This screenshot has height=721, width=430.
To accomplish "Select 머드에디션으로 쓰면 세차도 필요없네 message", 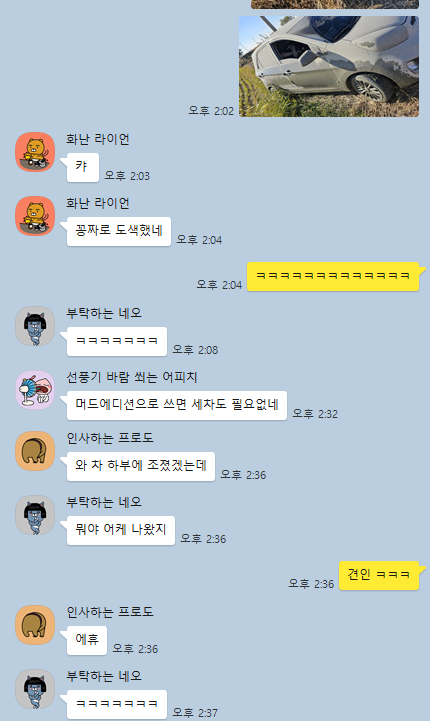I will (x=177, y=406).
